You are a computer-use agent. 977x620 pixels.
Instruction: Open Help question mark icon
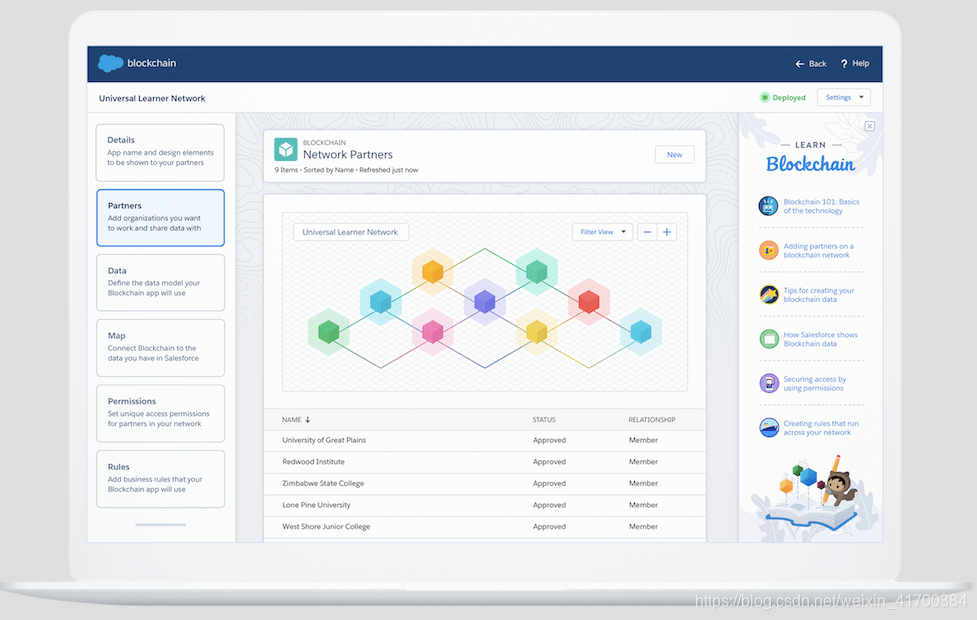click(844, 64)
